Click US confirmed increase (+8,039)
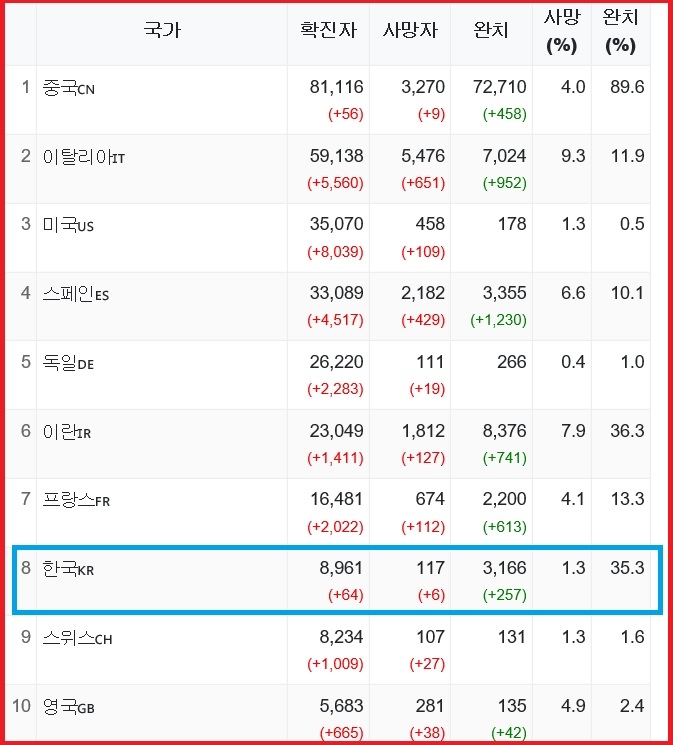Screen dimensions: 673x745 coord(335,252)
